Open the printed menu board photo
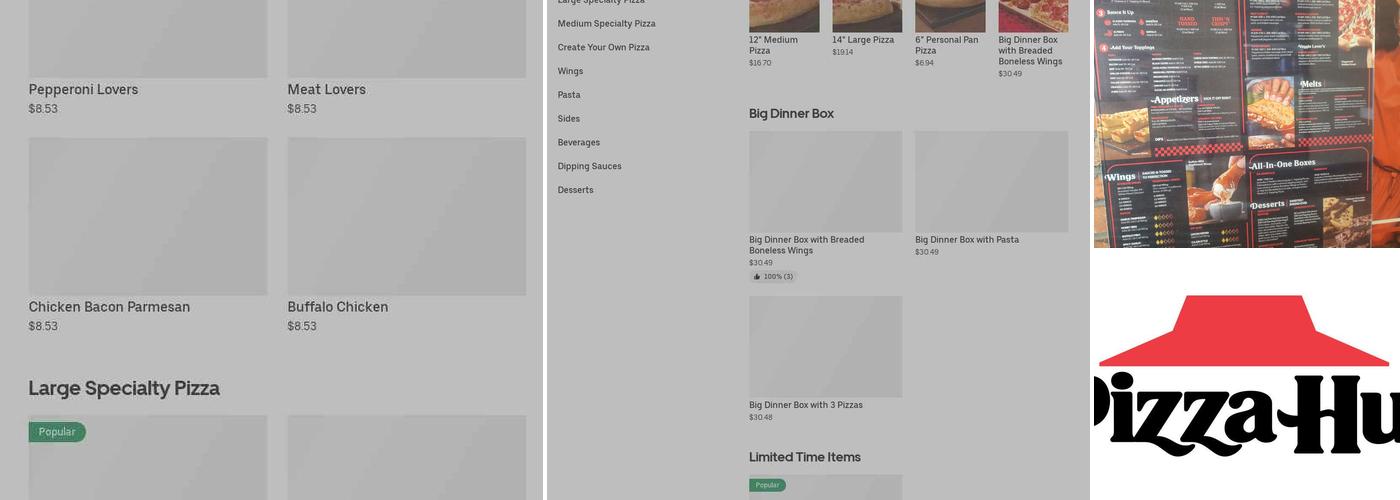Image resolution: width=1400 pixels, height=500 pixels. pos(1247,123)
